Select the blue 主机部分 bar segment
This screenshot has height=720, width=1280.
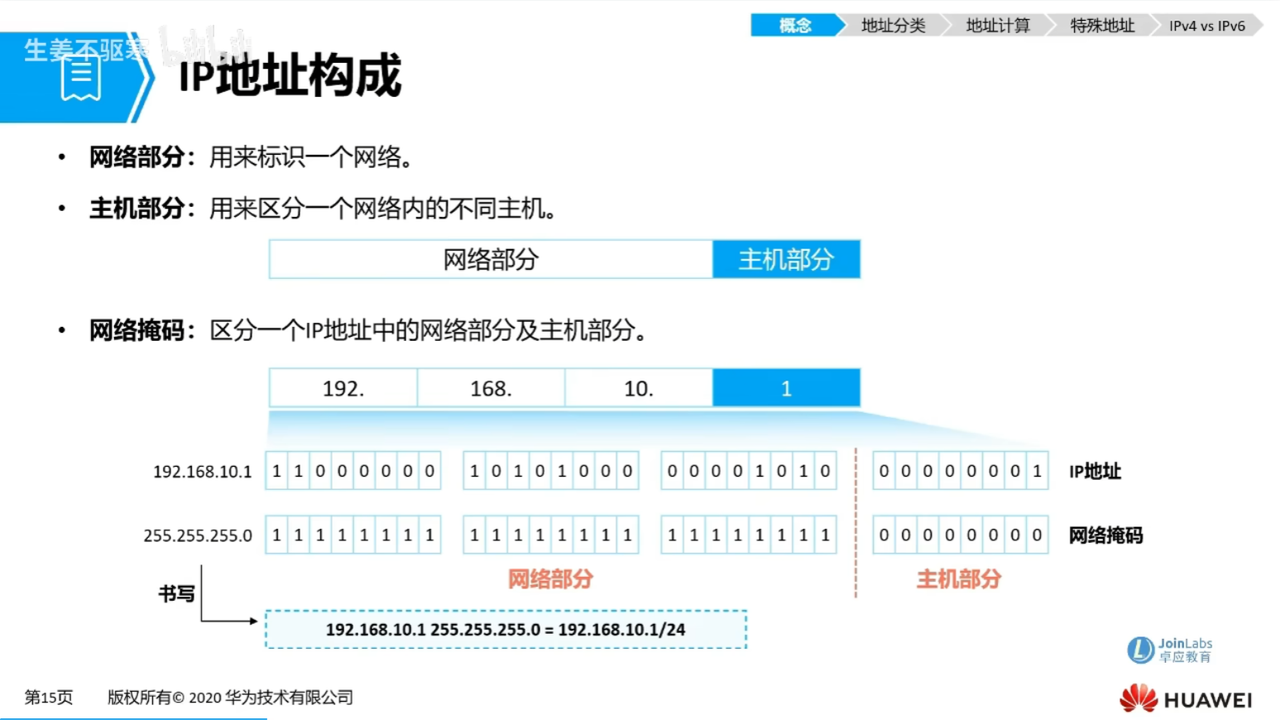coord(786,259)
